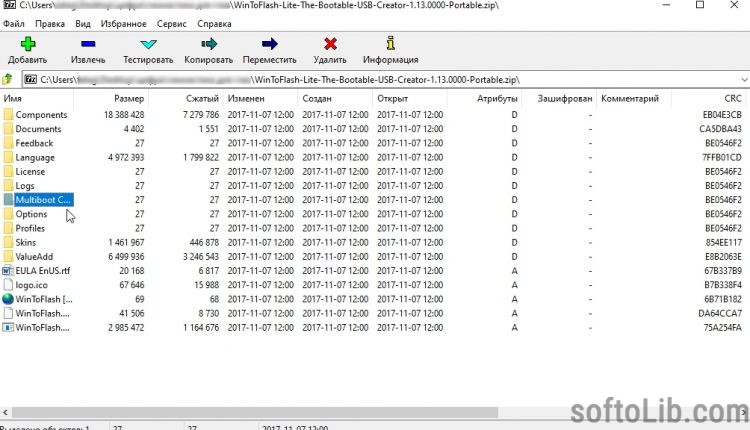Screen dimensions: 750x430
Task: Click the License folder icon
Action: click(8, 171)
